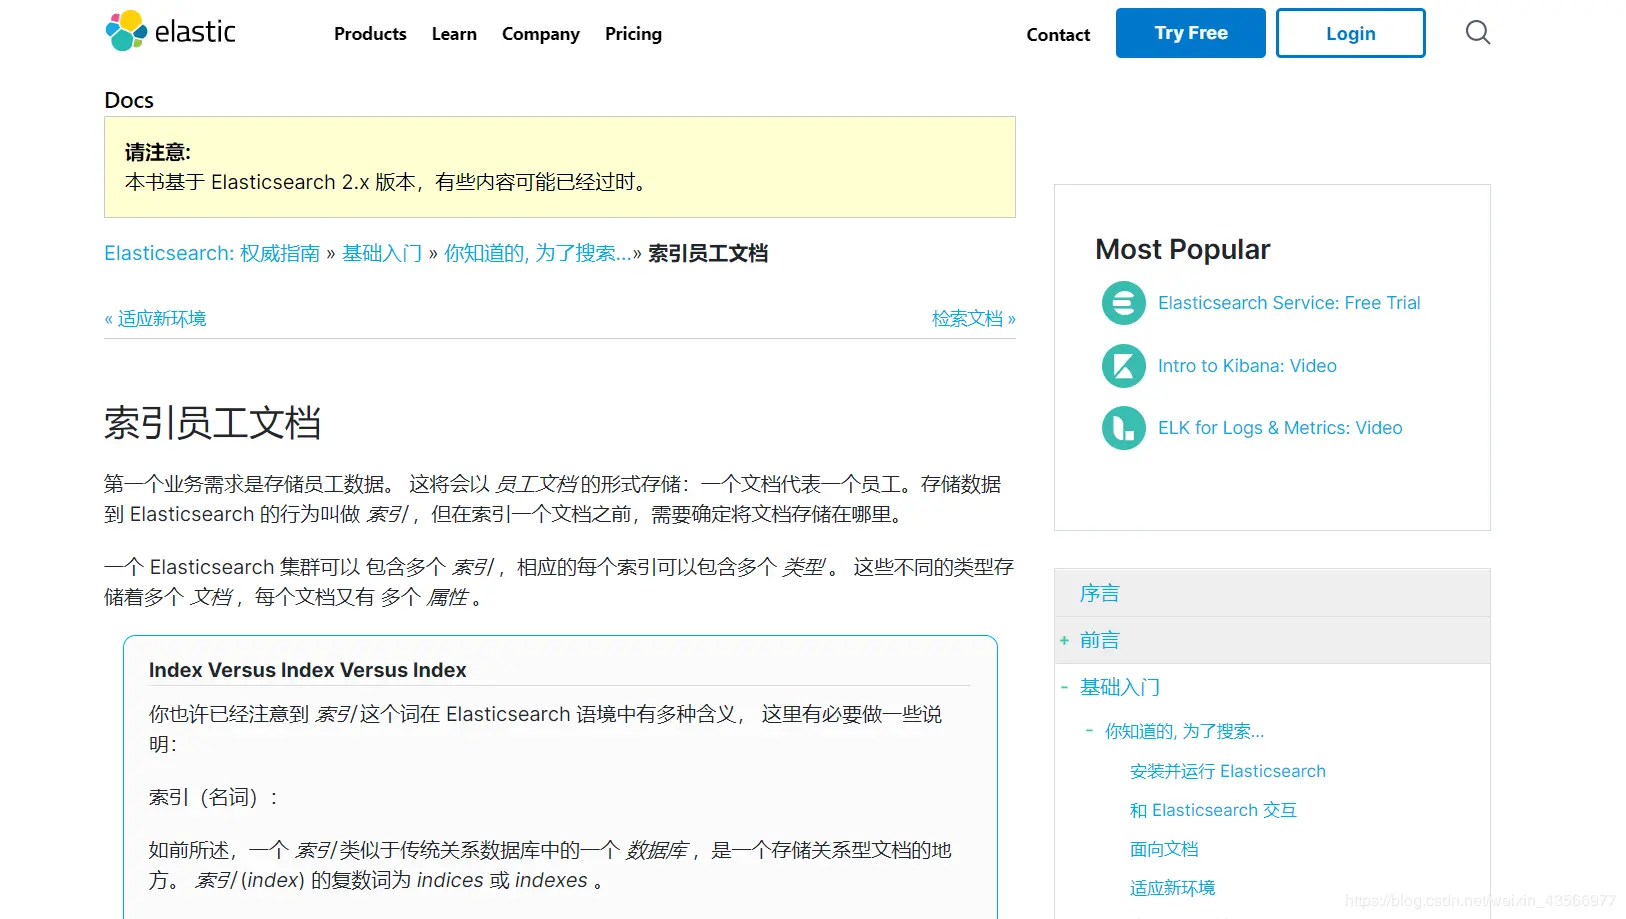Open the Elasticsearch: 权威指南 breadcrumb
The image size is (1626, 919).
coord(212,253)
